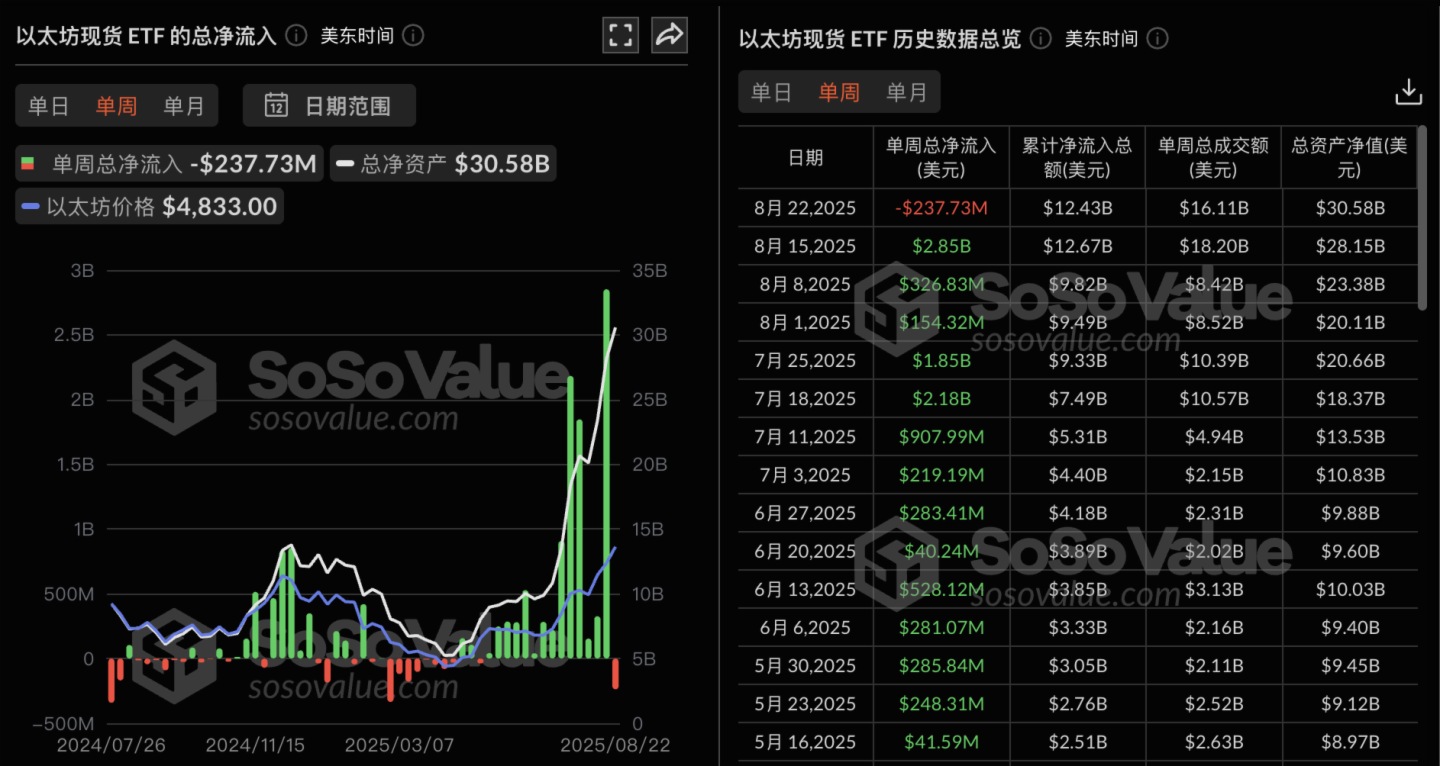Image resolution: width=1440 pixels, height=766 pixels.
Task: Open the 日期范围 date range picker
Action: [x=330, y=105]
